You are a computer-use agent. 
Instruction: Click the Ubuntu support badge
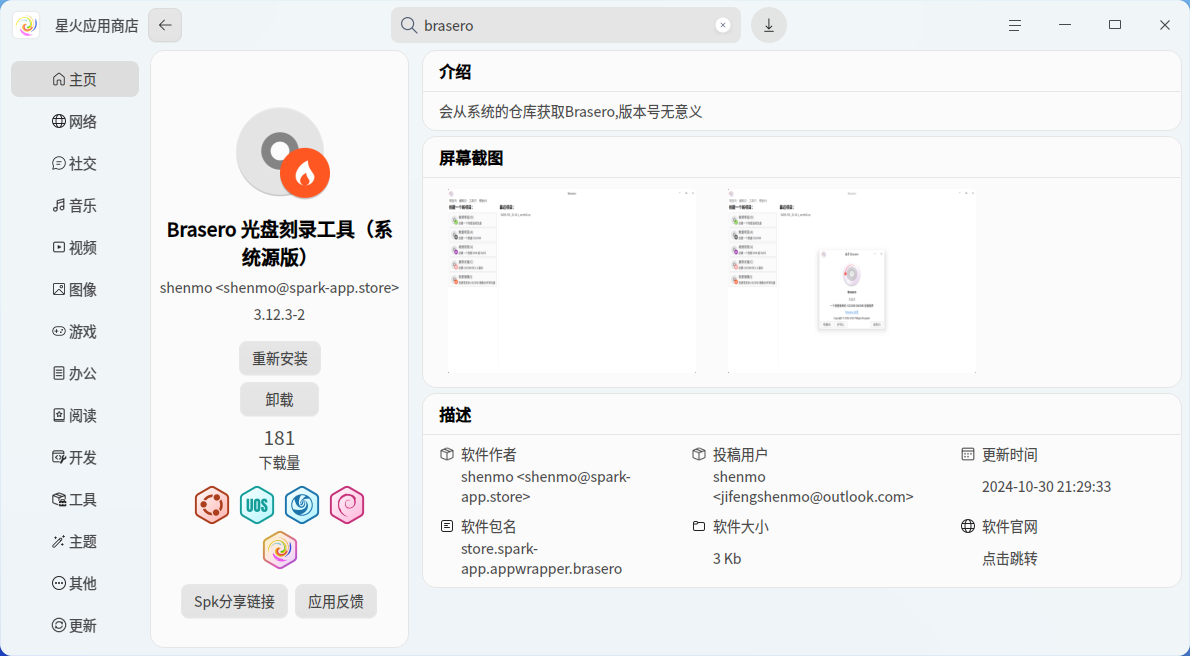pos(212,505)
